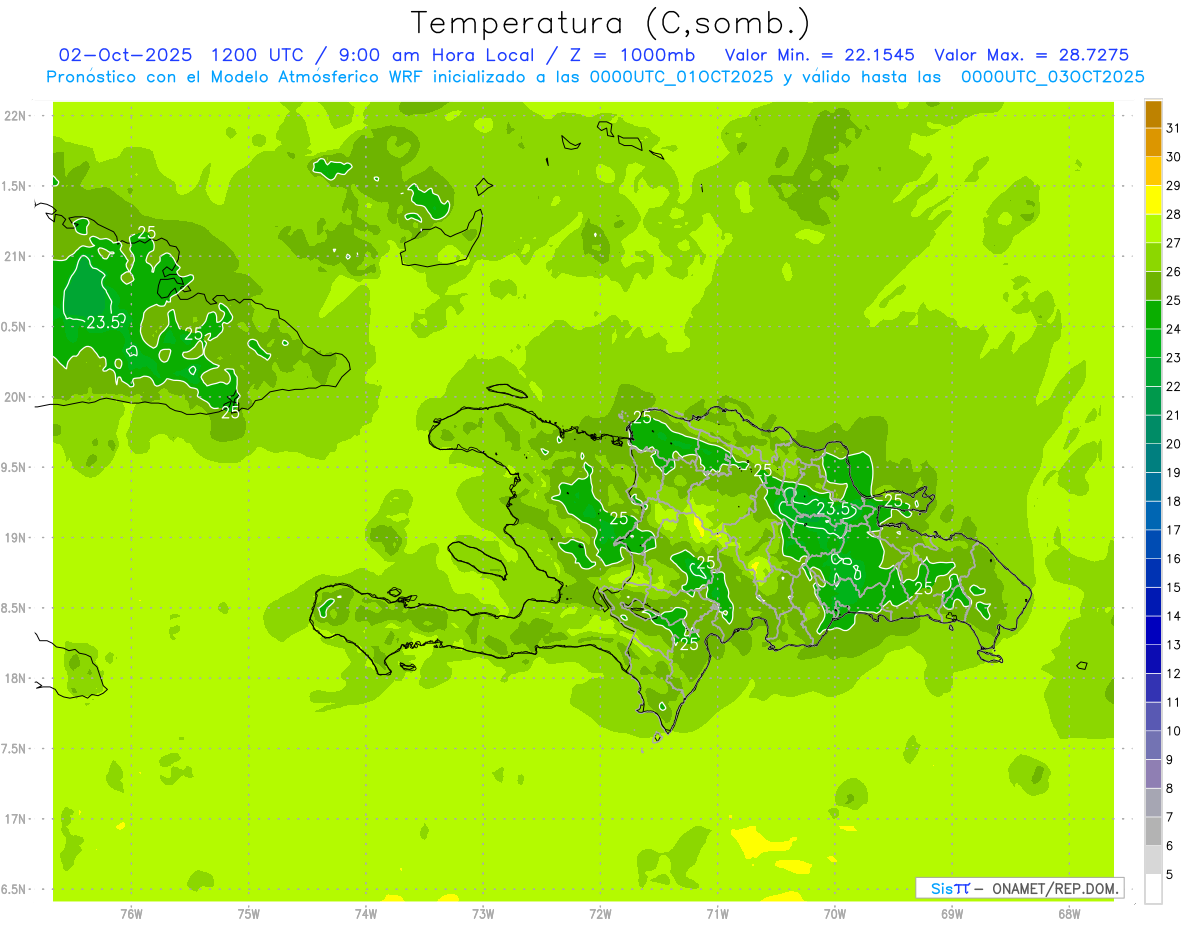Click the Temperatura (C,somb.) chart title
The image size is (1200, 927).
[611, 22]
